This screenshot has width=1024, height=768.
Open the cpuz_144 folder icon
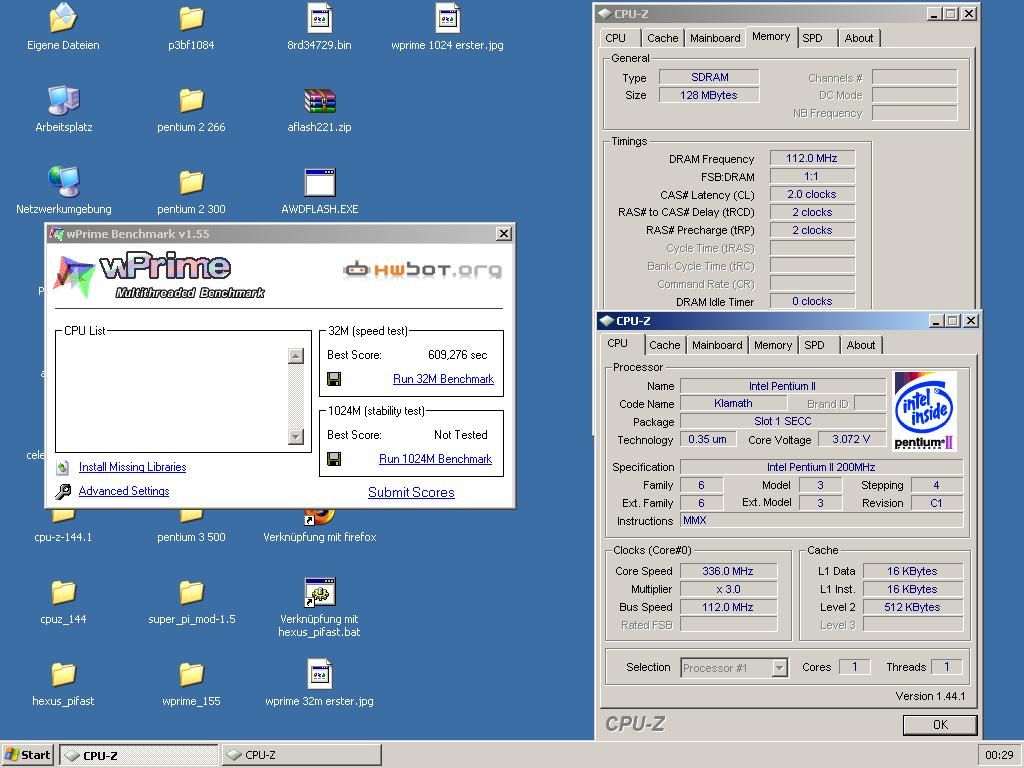[x=63, y=592]
